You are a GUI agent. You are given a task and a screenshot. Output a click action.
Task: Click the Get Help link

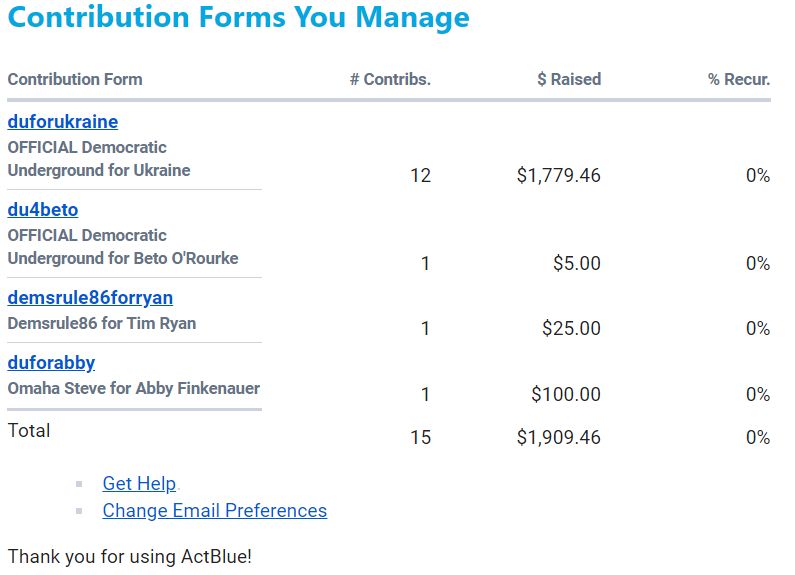pos(139,484)
